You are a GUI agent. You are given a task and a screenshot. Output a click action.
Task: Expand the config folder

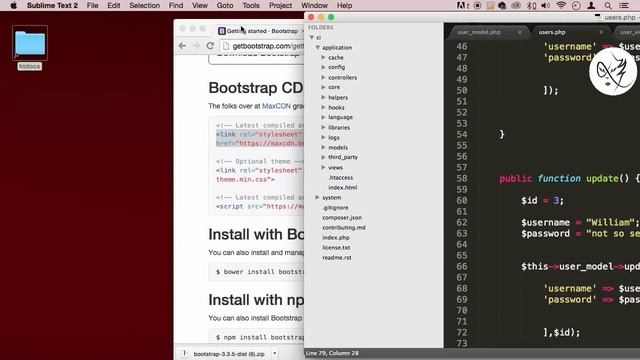(x=323, y=67)
